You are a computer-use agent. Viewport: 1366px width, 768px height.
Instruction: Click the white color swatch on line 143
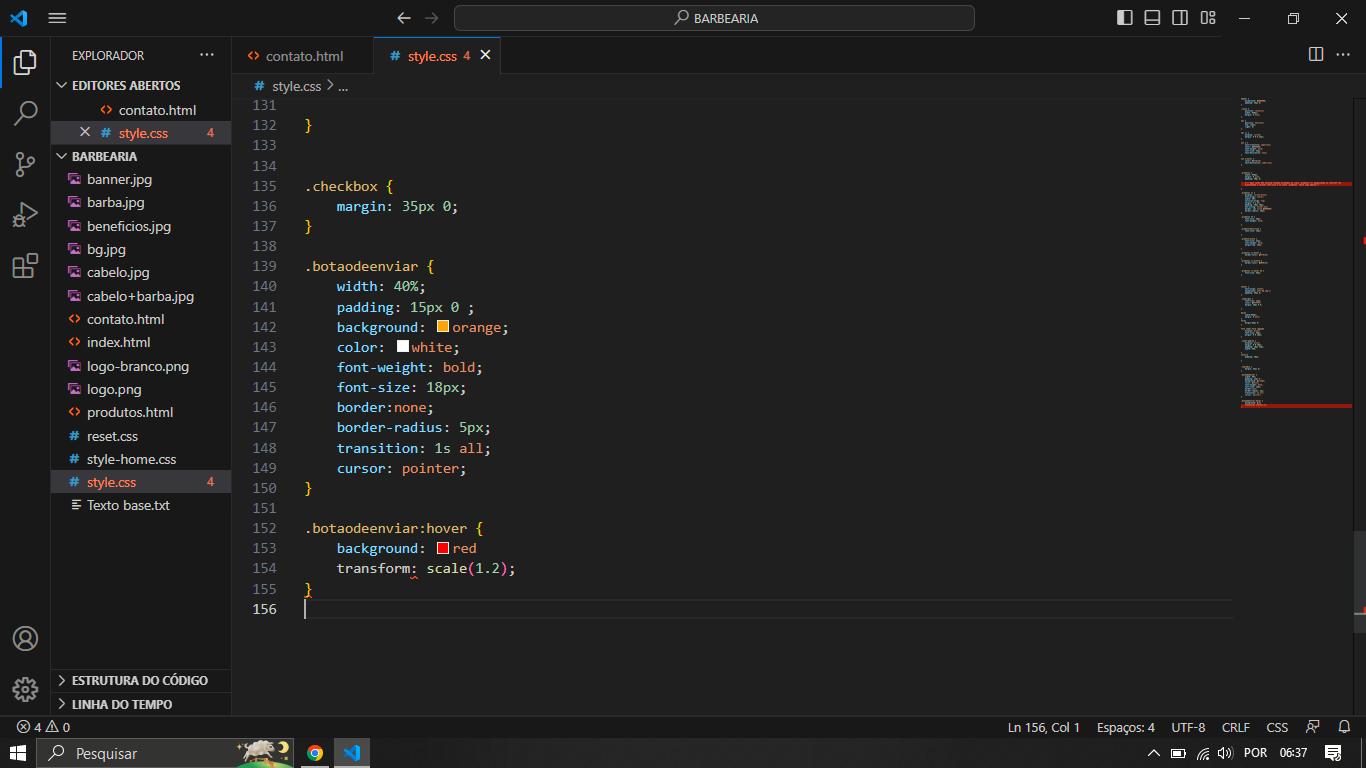click(x=403, y=347)
